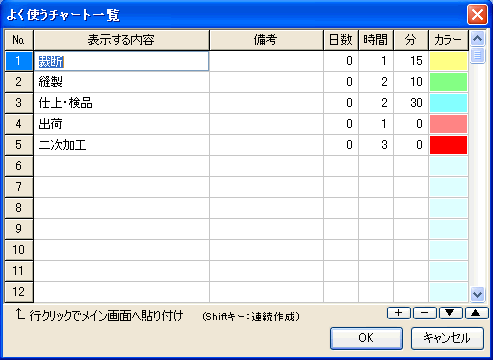Click the 時間 column header
Viewport: 493px width, 360px height.
(376, 40)
